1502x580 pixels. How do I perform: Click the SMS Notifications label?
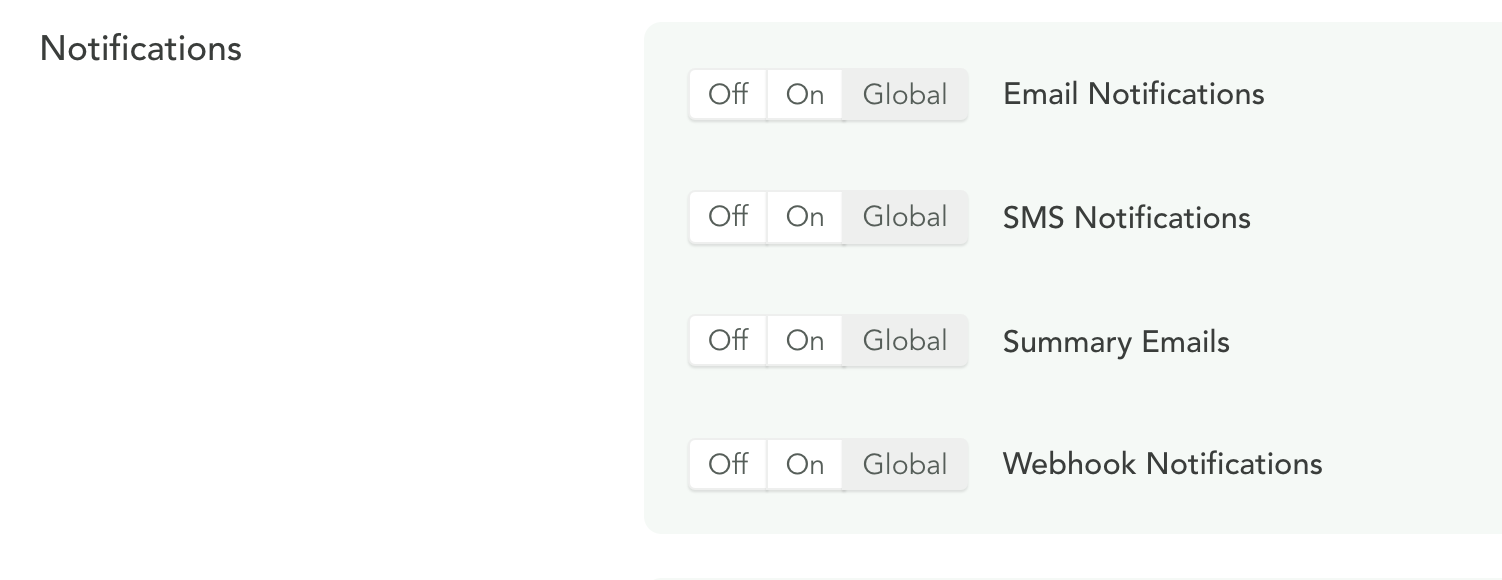1126,218
